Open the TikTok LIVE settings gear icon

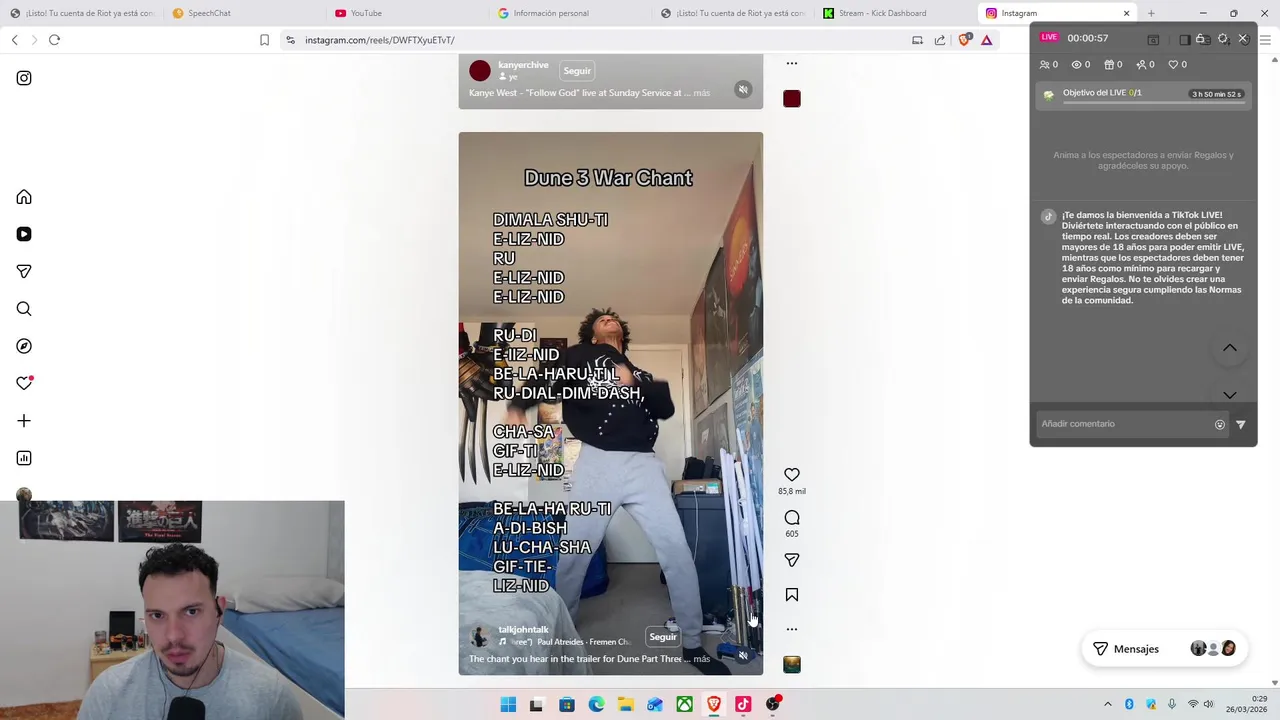1223,39
